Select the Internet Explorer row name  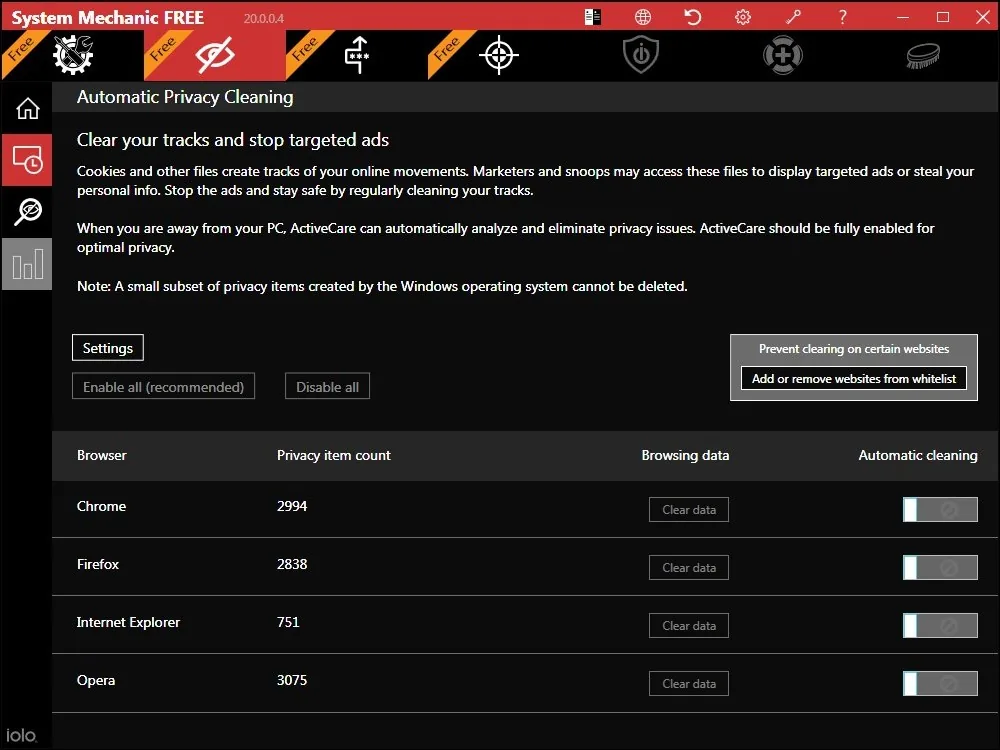pyautogui.click(x=128, y=622)
